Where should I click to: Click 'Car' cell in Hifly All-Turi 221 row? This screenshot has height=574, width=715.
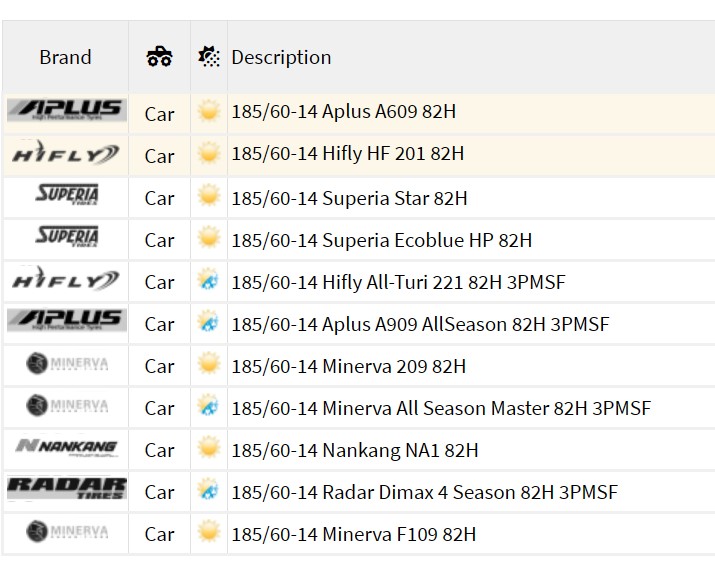(159, 282)
